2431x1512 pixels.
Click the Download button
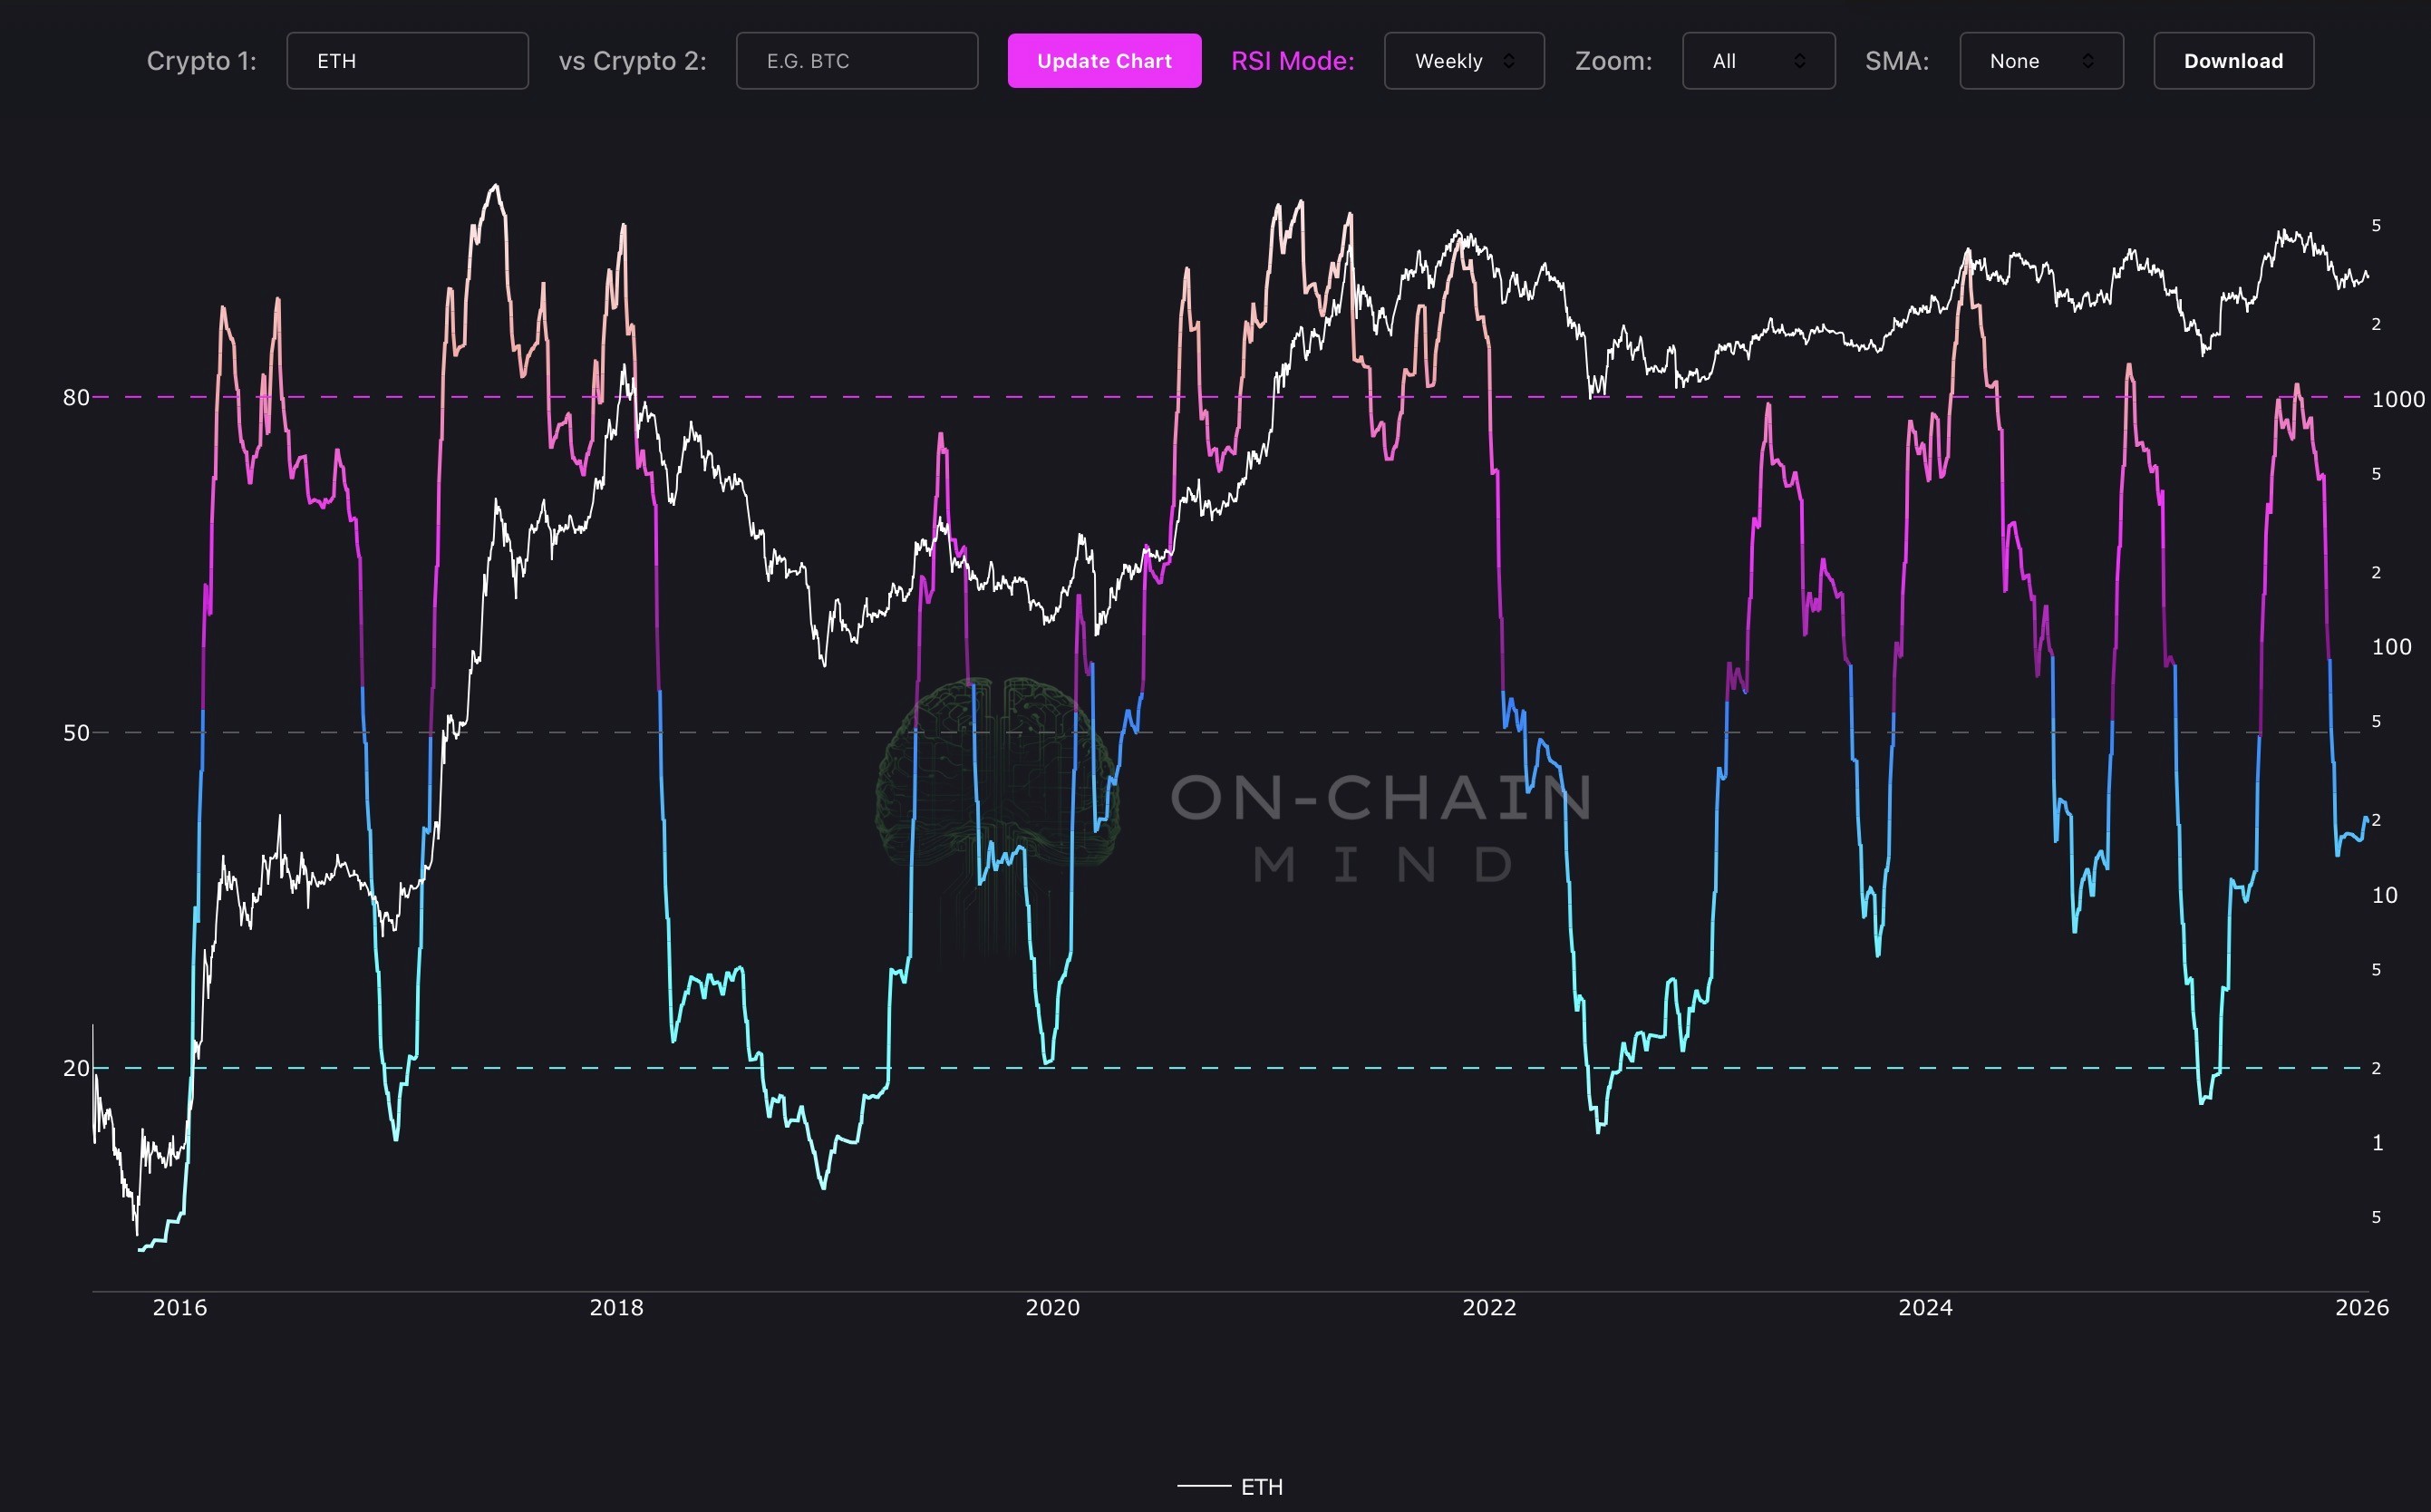tap(2232, 61)
